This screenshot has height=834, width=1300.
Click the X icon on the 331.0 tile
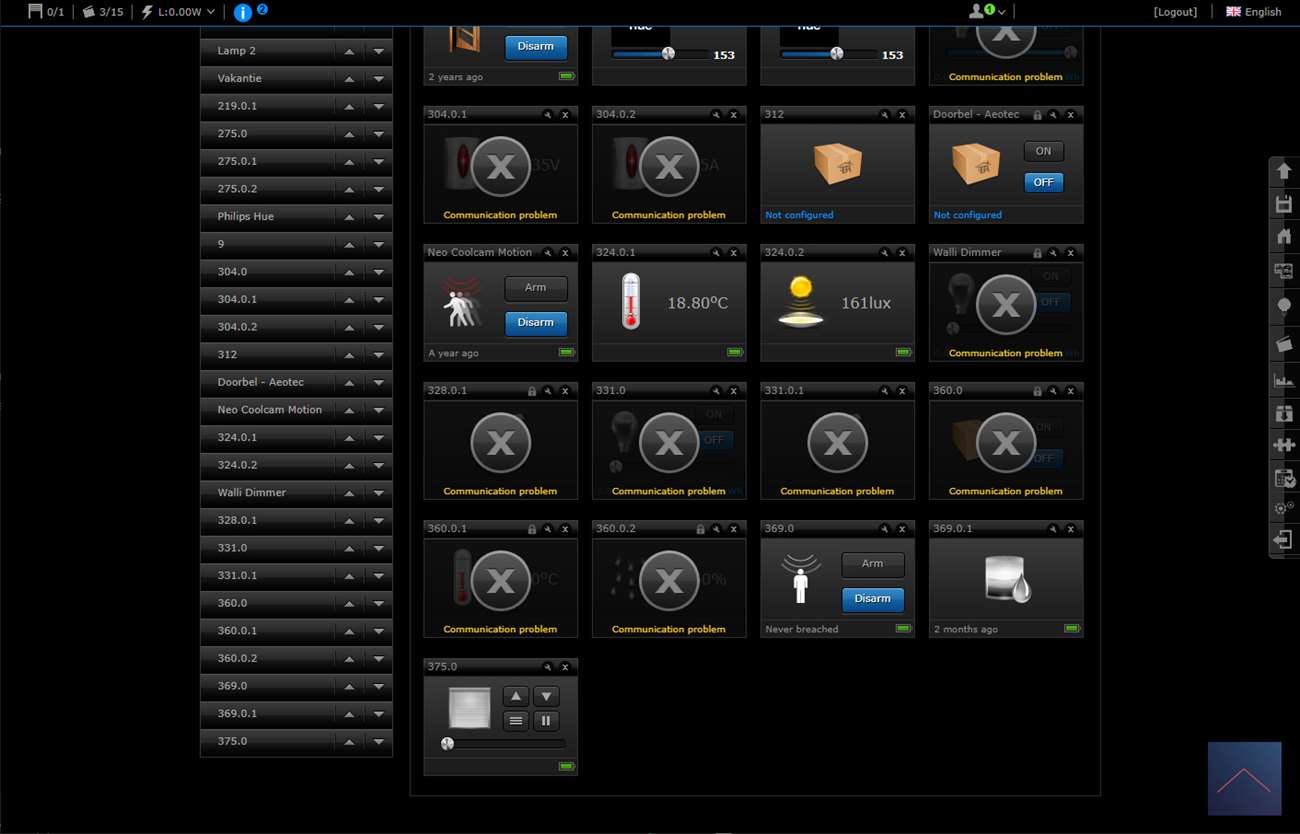coord(733,391)
